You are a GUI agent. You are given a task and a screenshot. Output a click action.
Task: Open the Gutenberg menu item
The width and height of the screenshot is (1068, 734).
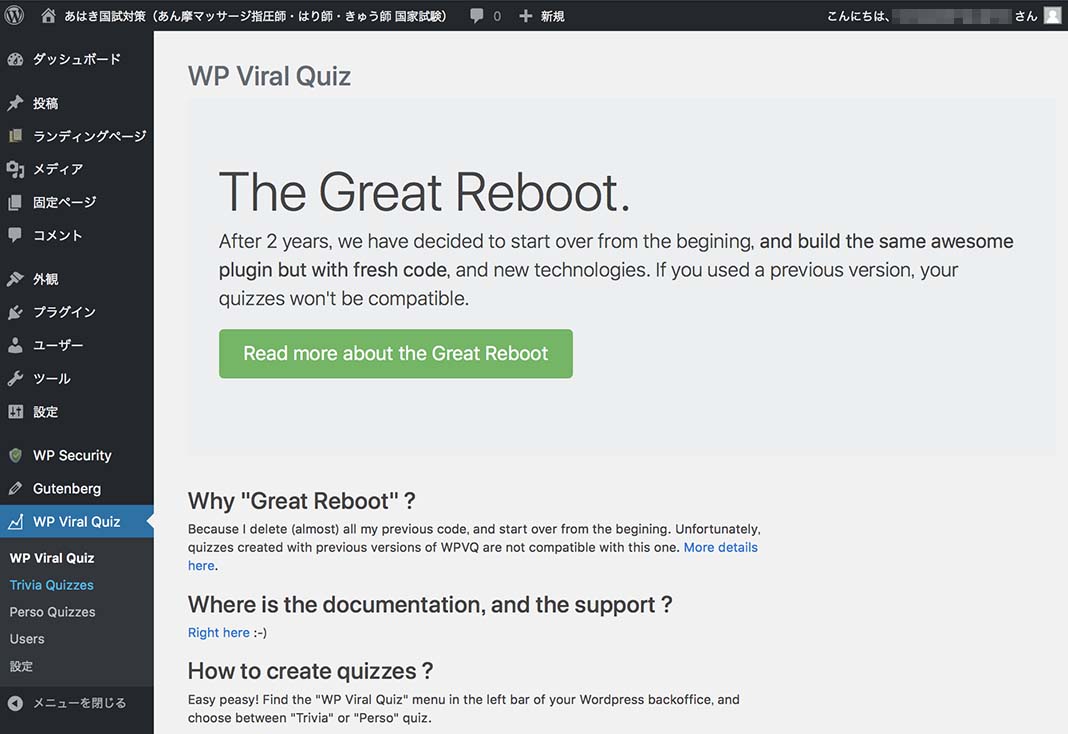point(66,489)
